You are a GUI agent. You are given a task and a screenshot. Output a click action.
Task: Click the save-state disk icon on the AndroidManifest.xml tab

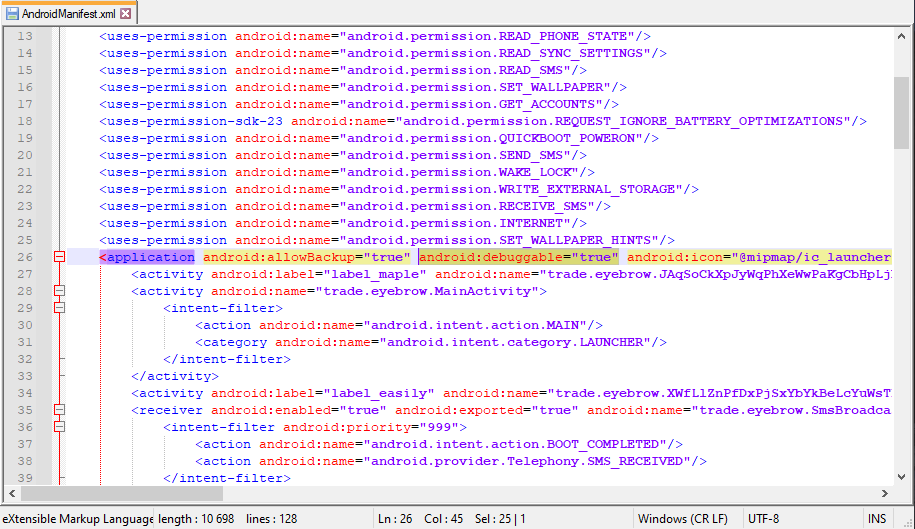coord(13,14)
